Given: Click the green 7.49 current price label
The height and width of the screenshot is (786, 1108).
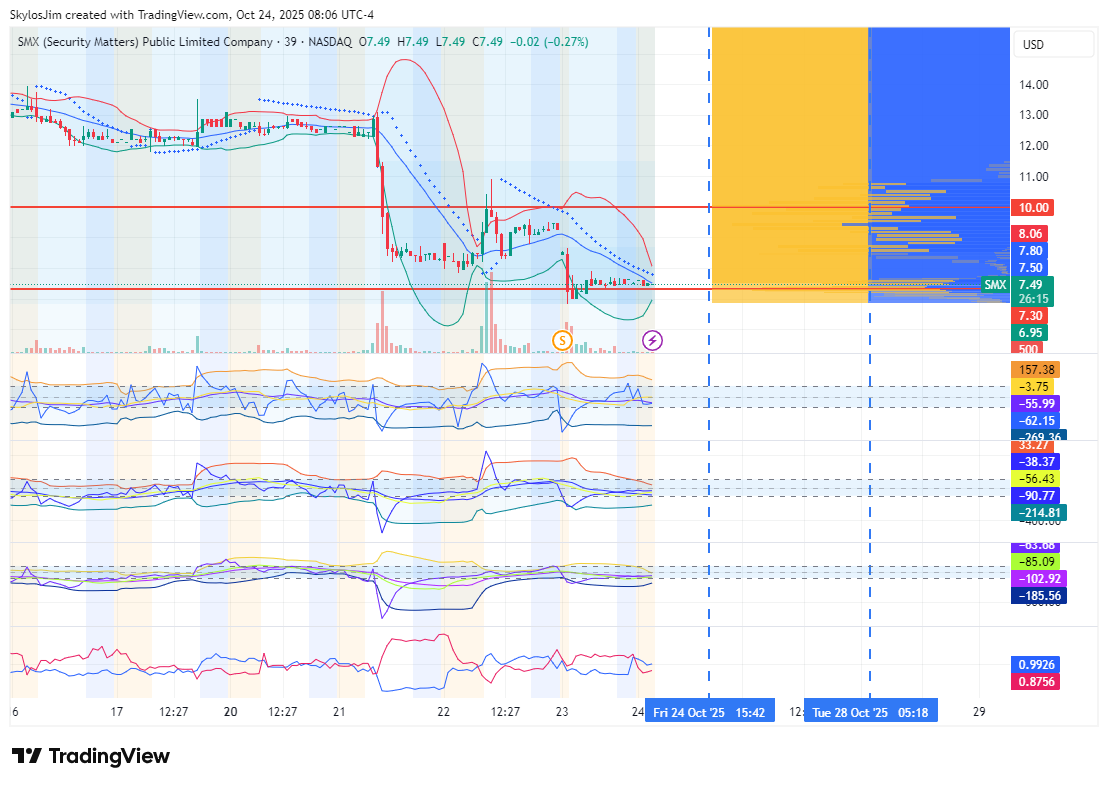Looking at the screenshot, I should 1031,285.
